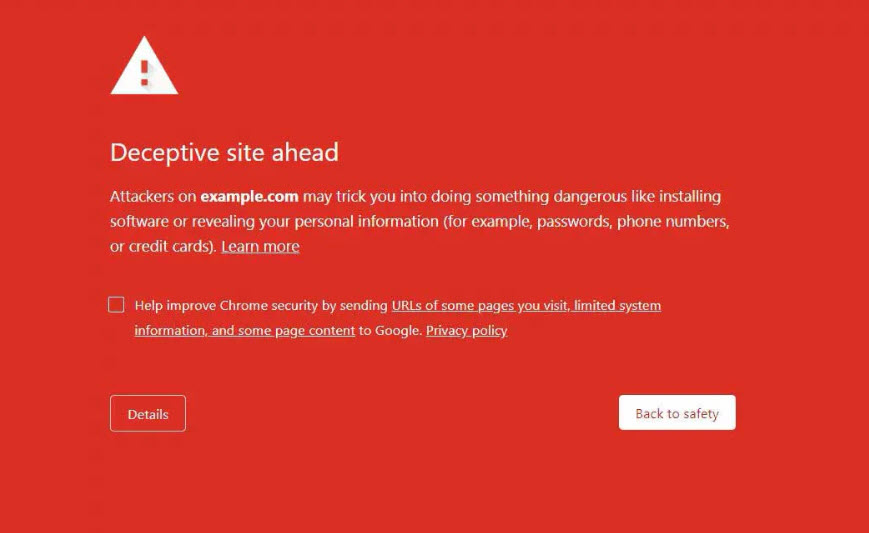This screenshot has width=869, height=533.
Task: Click the 'Deceptive site ahead' heading
Action: (x=224, y=153)
